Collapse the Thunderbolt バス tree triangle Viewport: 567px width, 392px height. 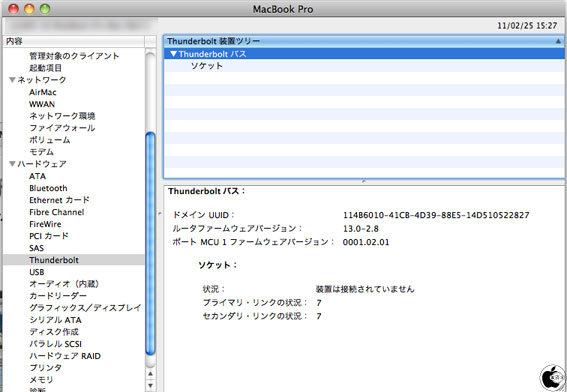[x=174, y=54]
